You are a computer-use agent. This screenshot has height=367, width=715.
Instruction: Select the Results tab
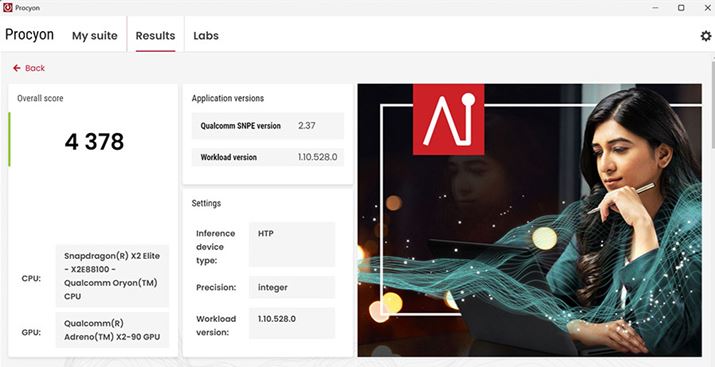click(155, 36)
